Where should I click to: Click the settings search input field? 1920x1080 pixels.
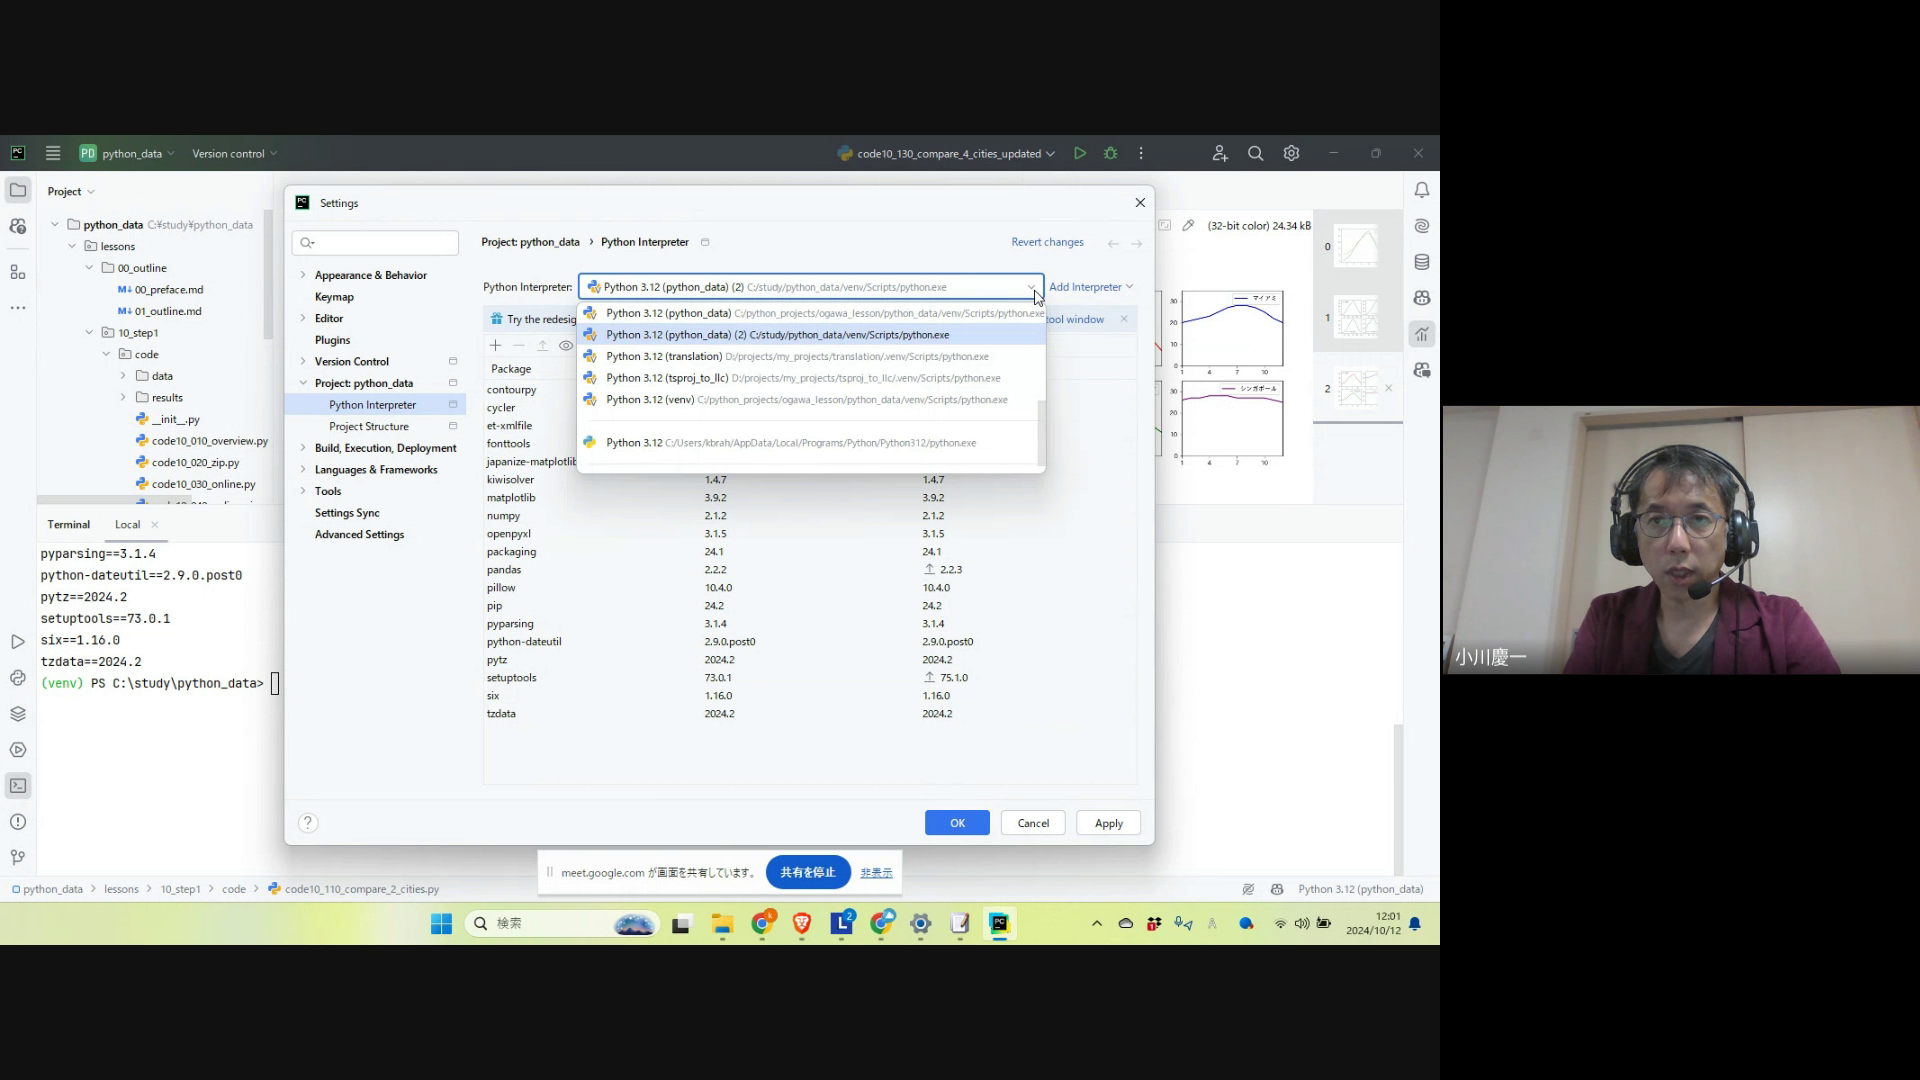coord(380,242)
